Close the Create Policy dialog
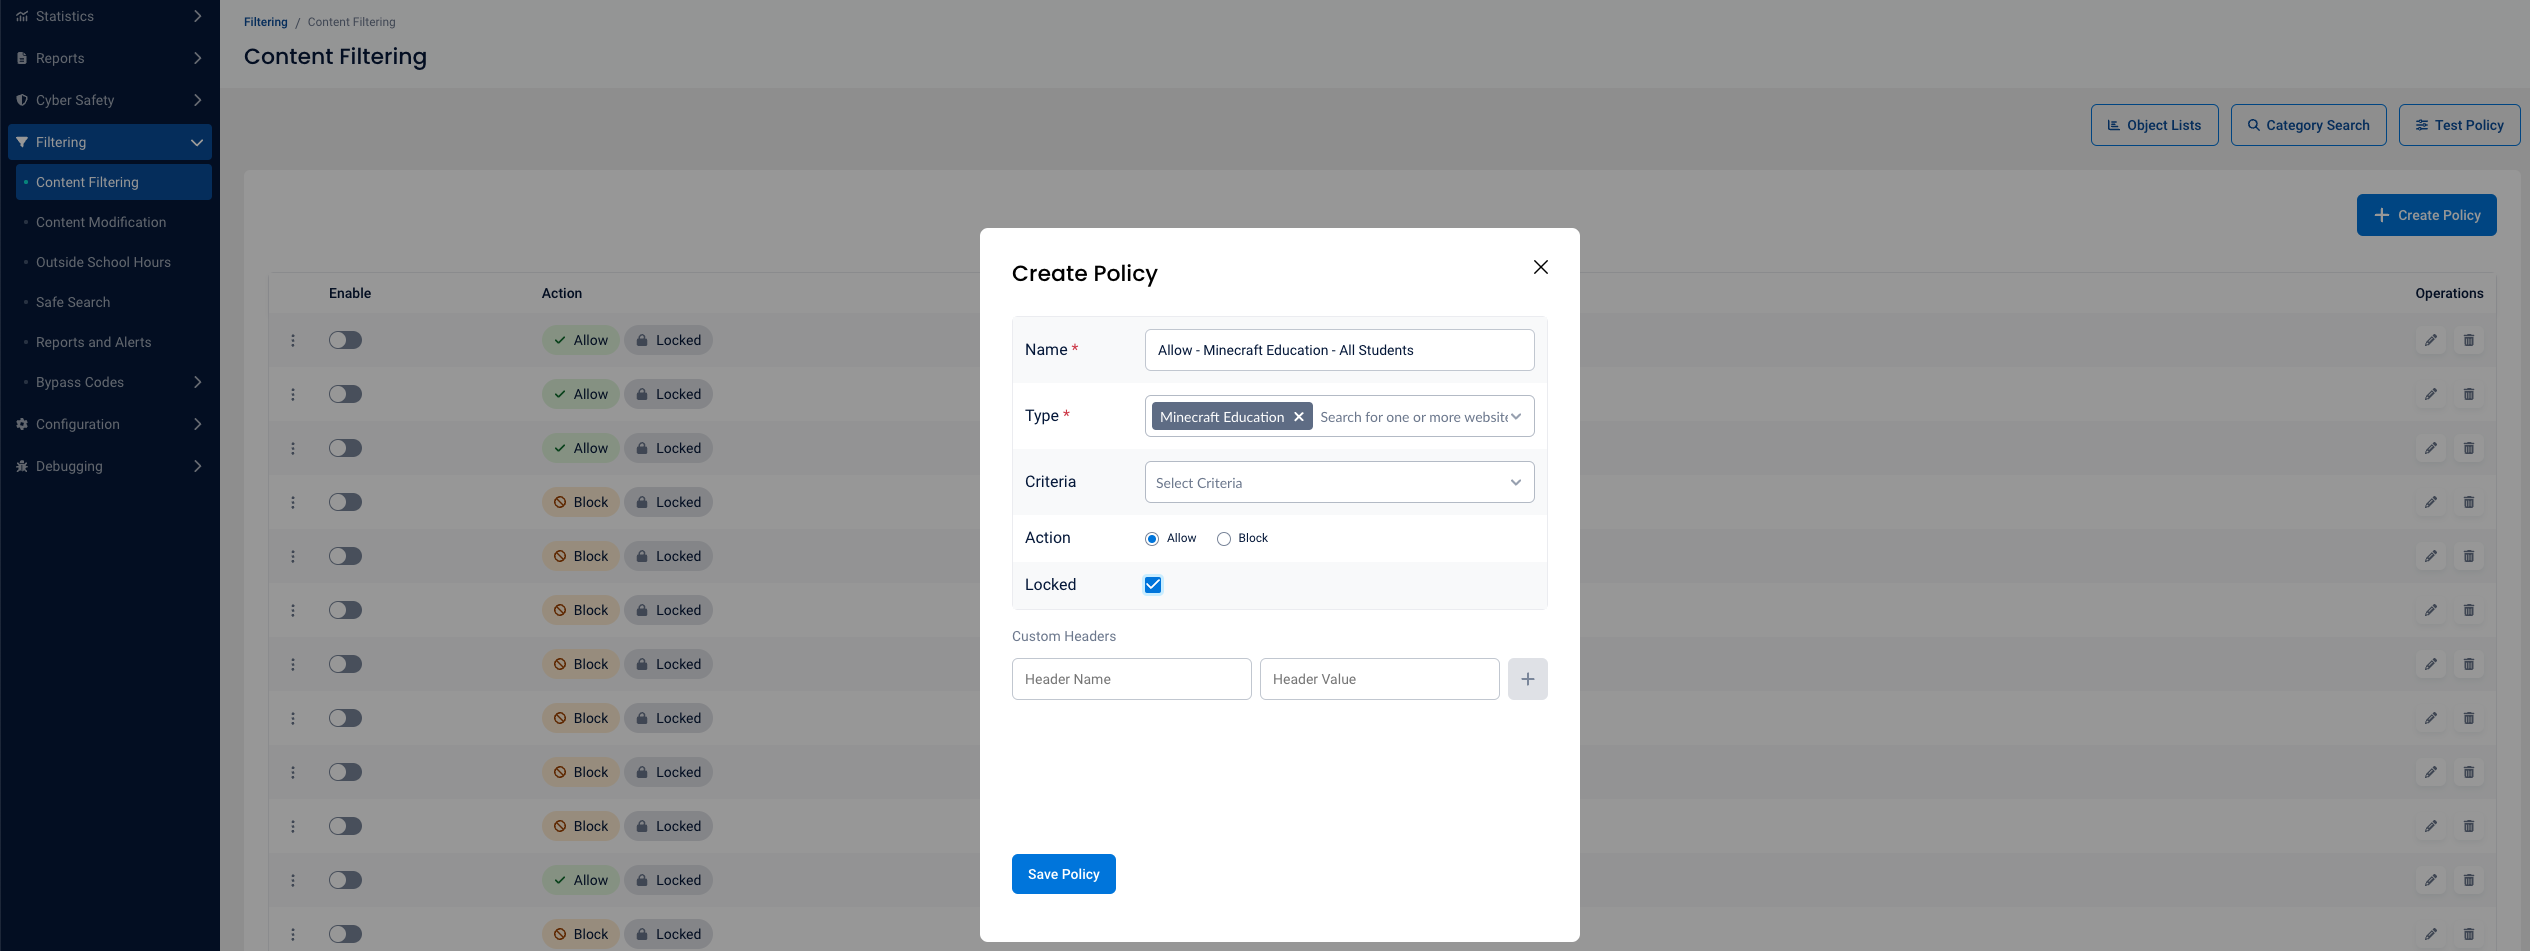Viewport: 2530px width, 951px height. [x=1540, y=267]
